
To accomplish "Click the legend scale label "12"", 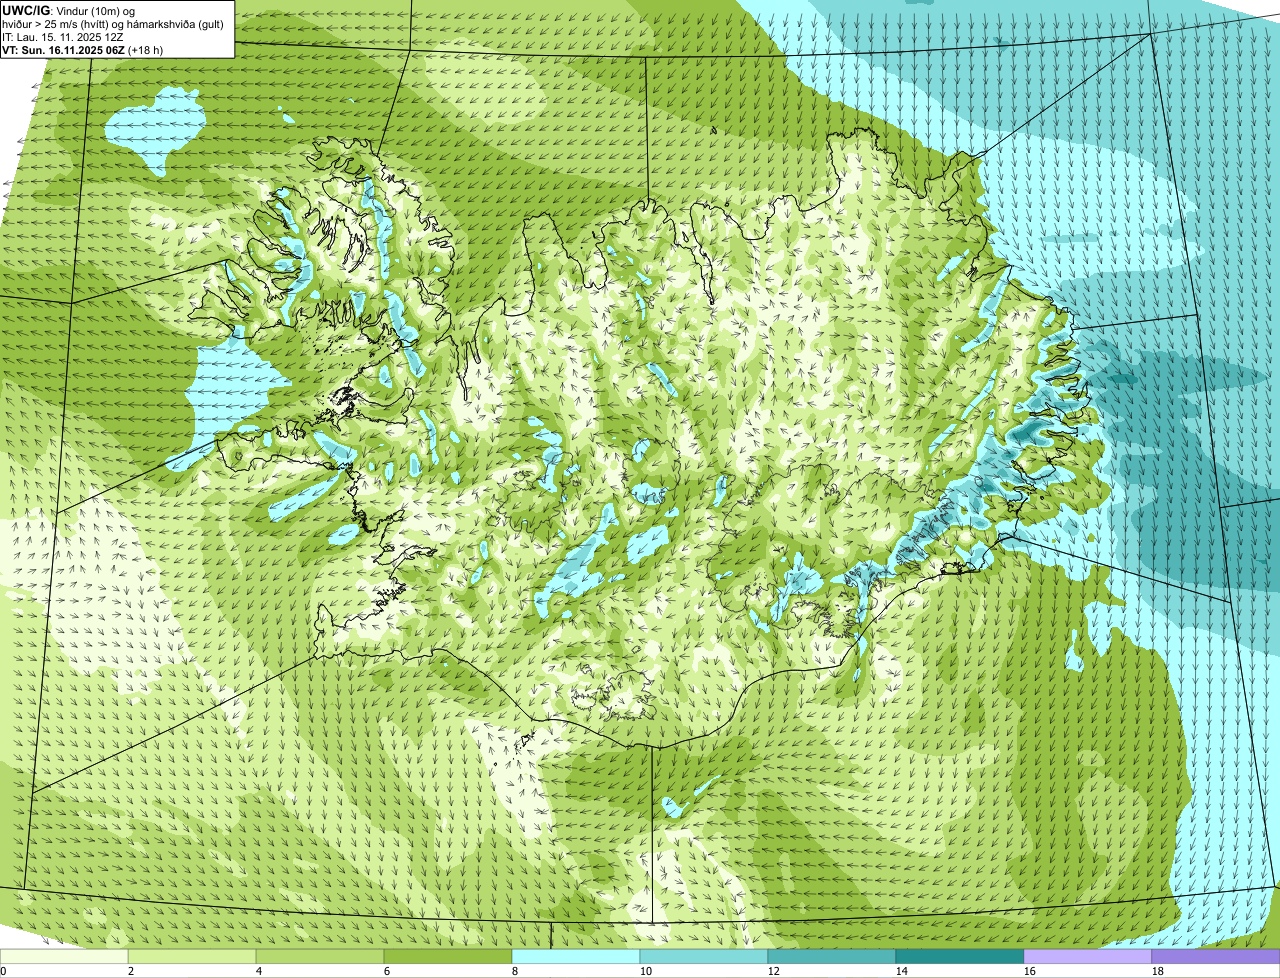I will coord(774,971).
